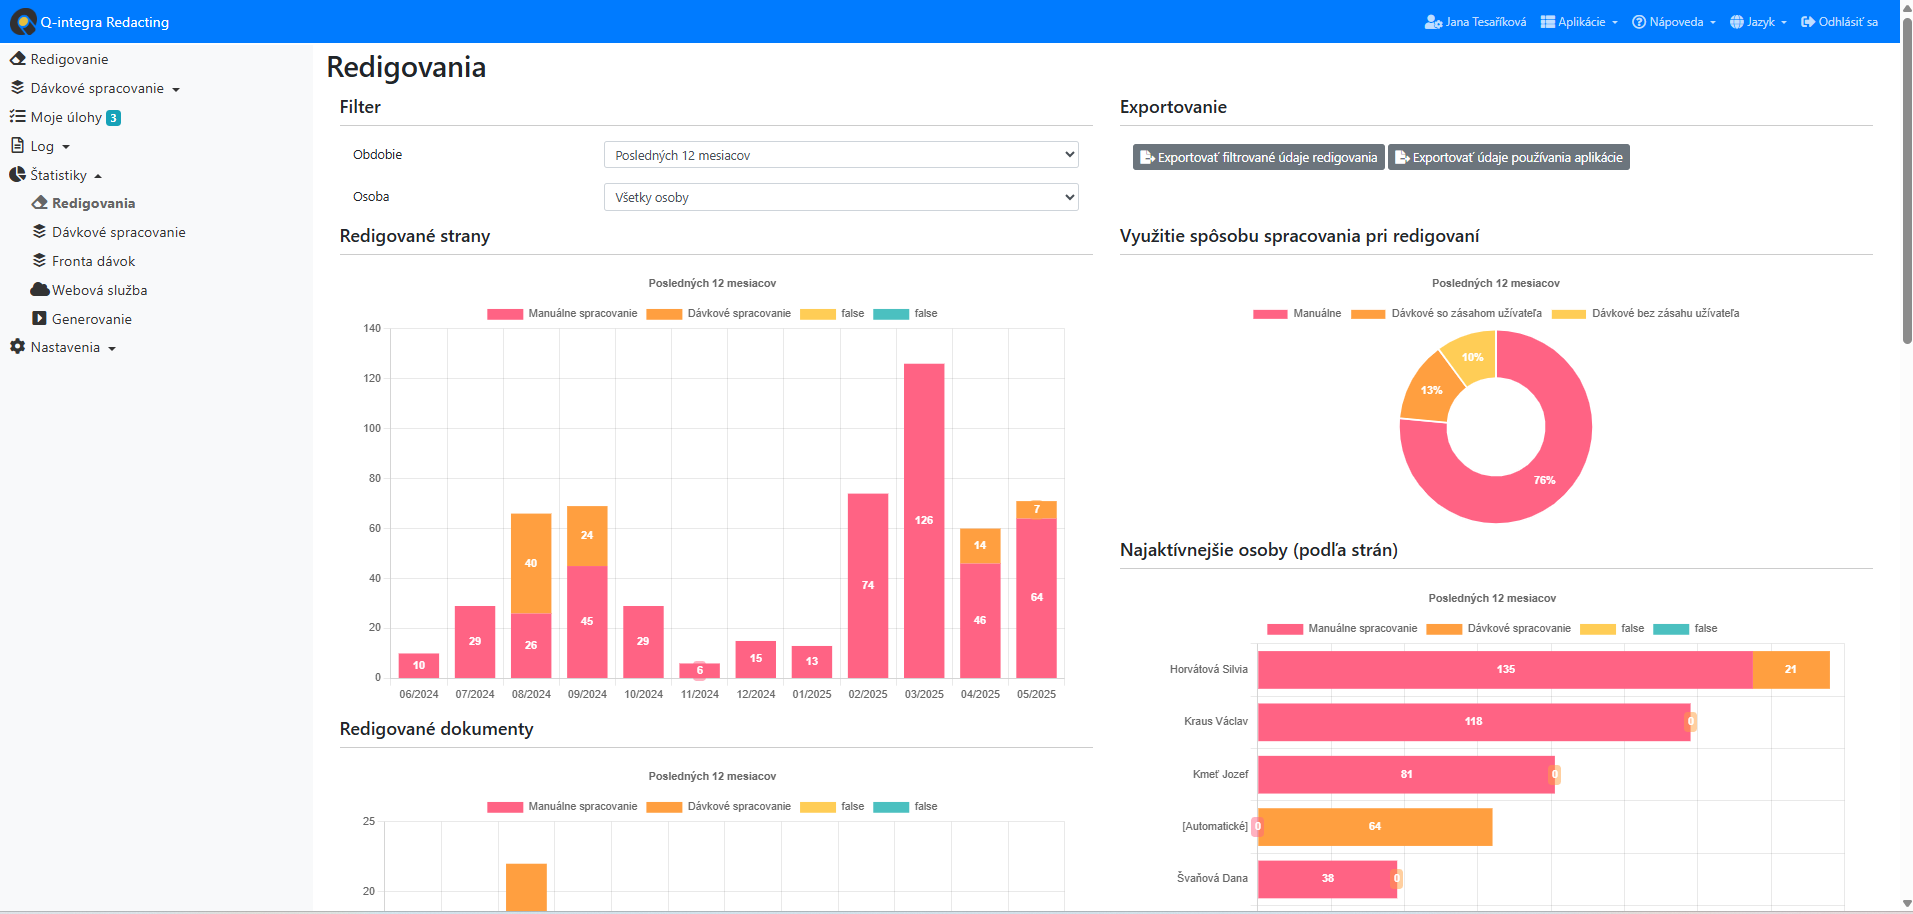Open the Aplikácie menu in top bar
The image size is (1913, 914).
pyautogui.click(x=1579, y=22)
